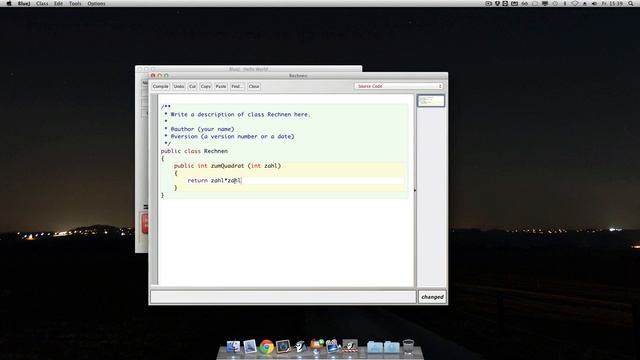Click the 'public class Rechnen' line

tap(194, 151)
